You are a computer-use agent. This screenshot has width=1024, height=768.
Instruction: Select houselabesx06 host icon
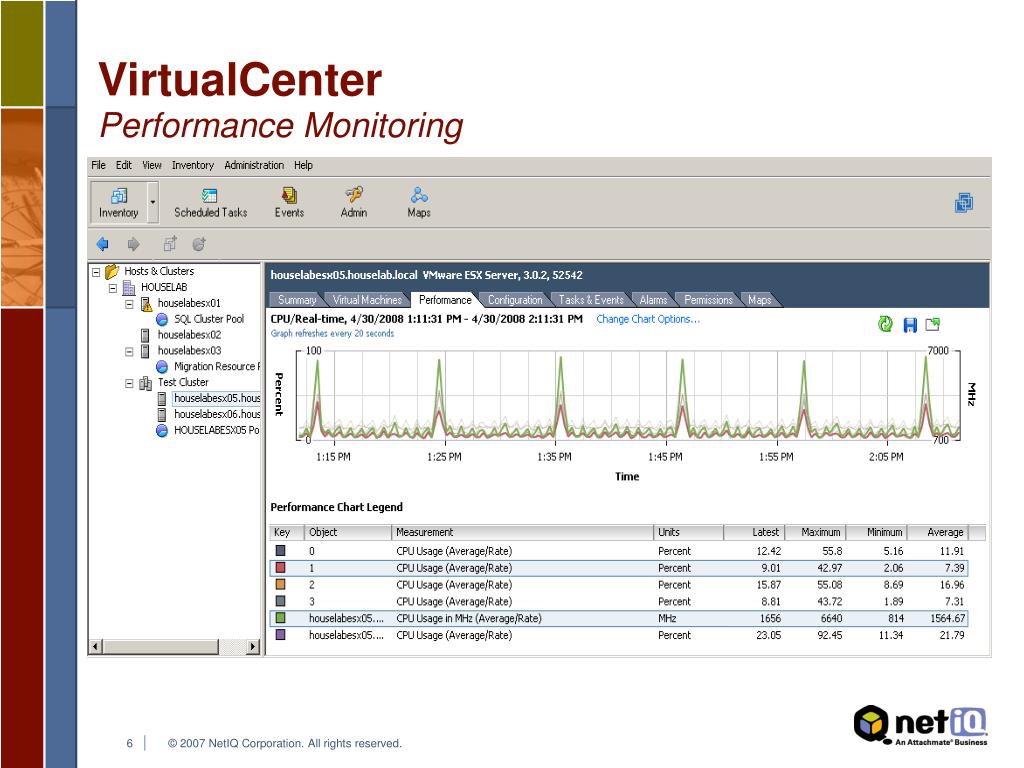coord(162,415)
